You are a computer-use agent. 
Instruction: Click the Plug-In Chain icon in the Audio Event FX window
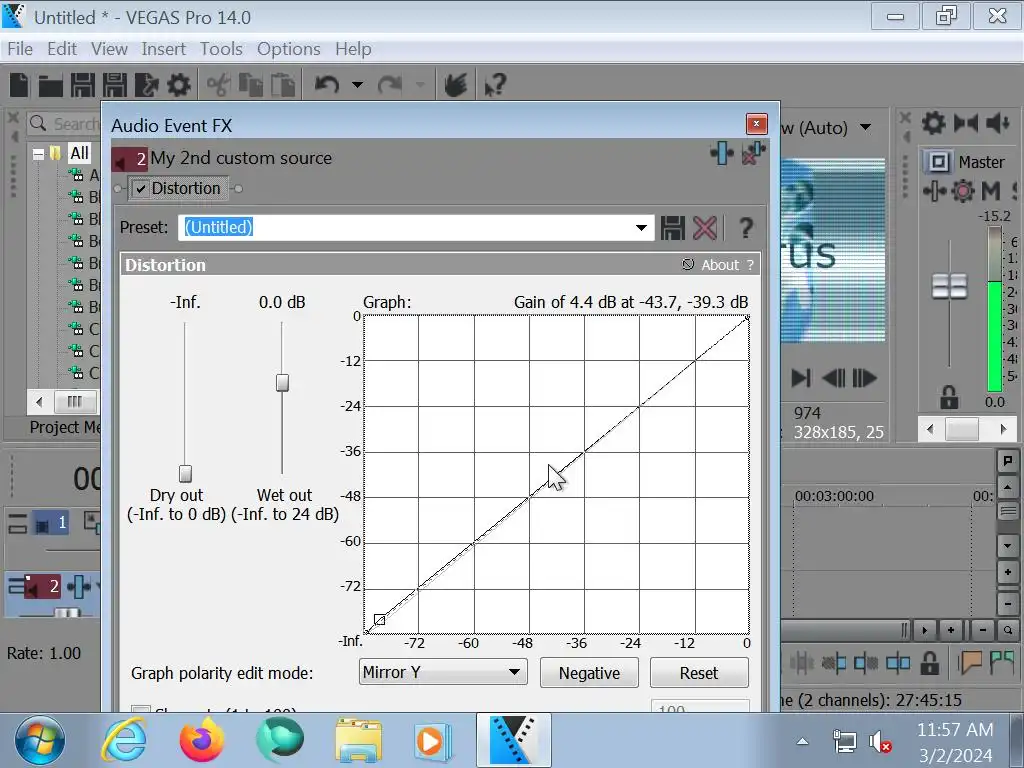pyautogui.click(x=722, y=153)
